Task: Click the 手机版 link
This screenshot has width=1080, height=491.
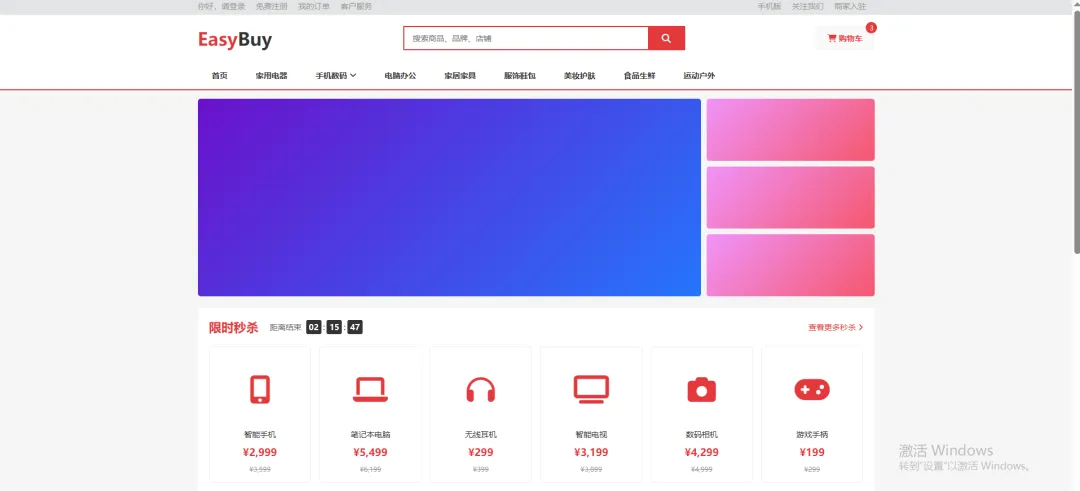Action: [769, 6]
